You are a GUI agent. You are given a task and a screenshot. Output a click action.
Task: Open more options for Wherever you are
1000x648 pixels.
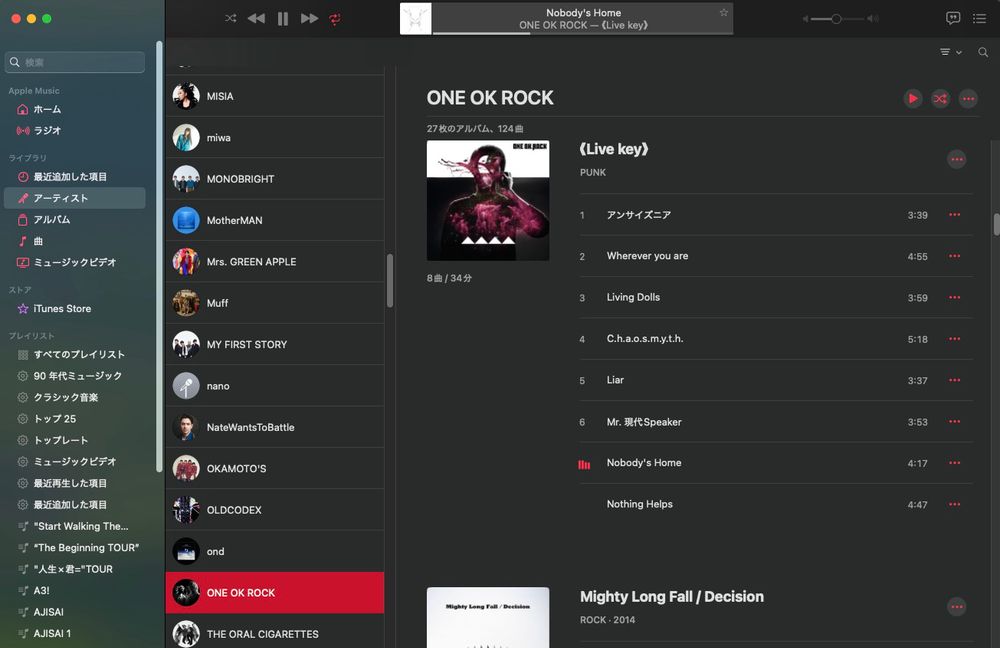(x=954, y=256)
